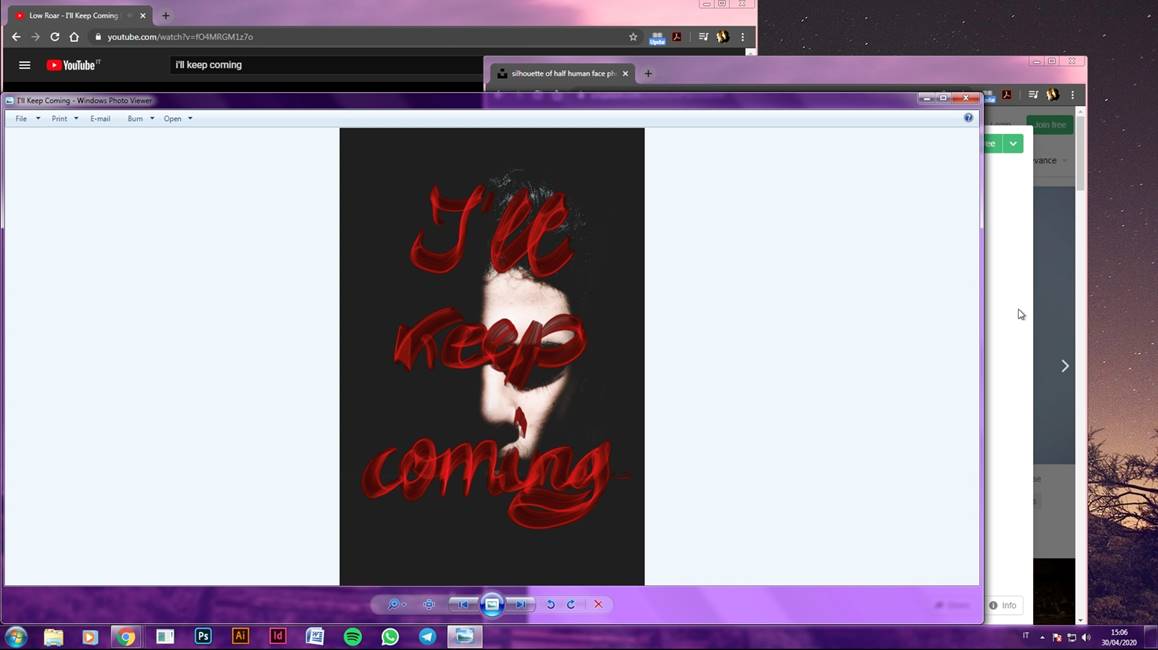Open Photoshop from the taskbar
The height and width of the screenshot is (650, 1158).
click(x=203, y=636)
